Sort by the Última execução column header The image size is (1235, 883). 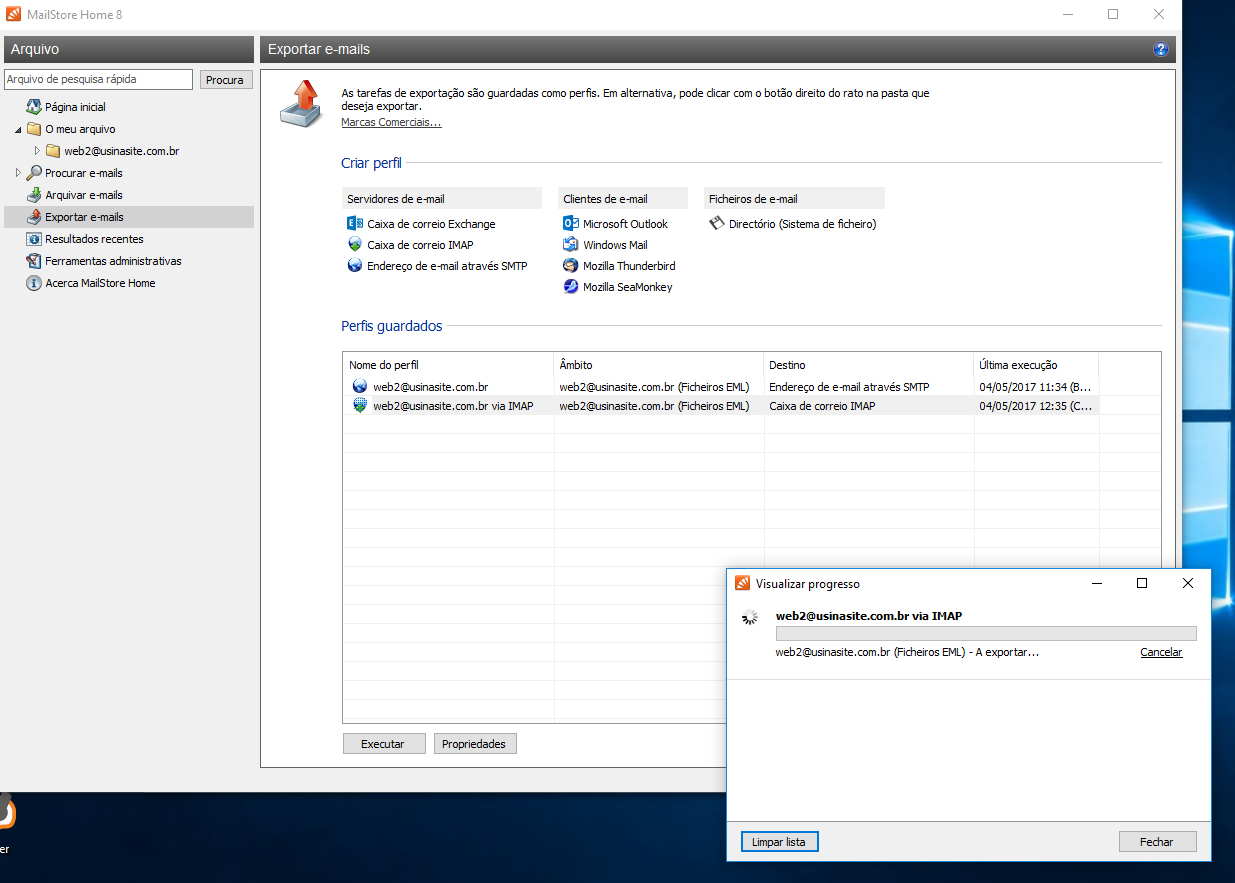tap(1035, 365)
